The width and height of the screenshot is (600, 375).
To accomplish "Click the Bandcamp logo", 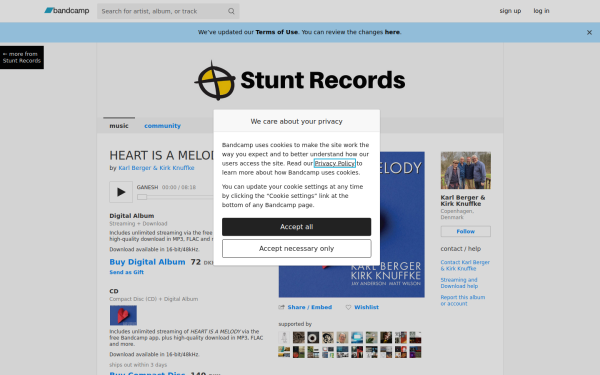I will point(67,11).
